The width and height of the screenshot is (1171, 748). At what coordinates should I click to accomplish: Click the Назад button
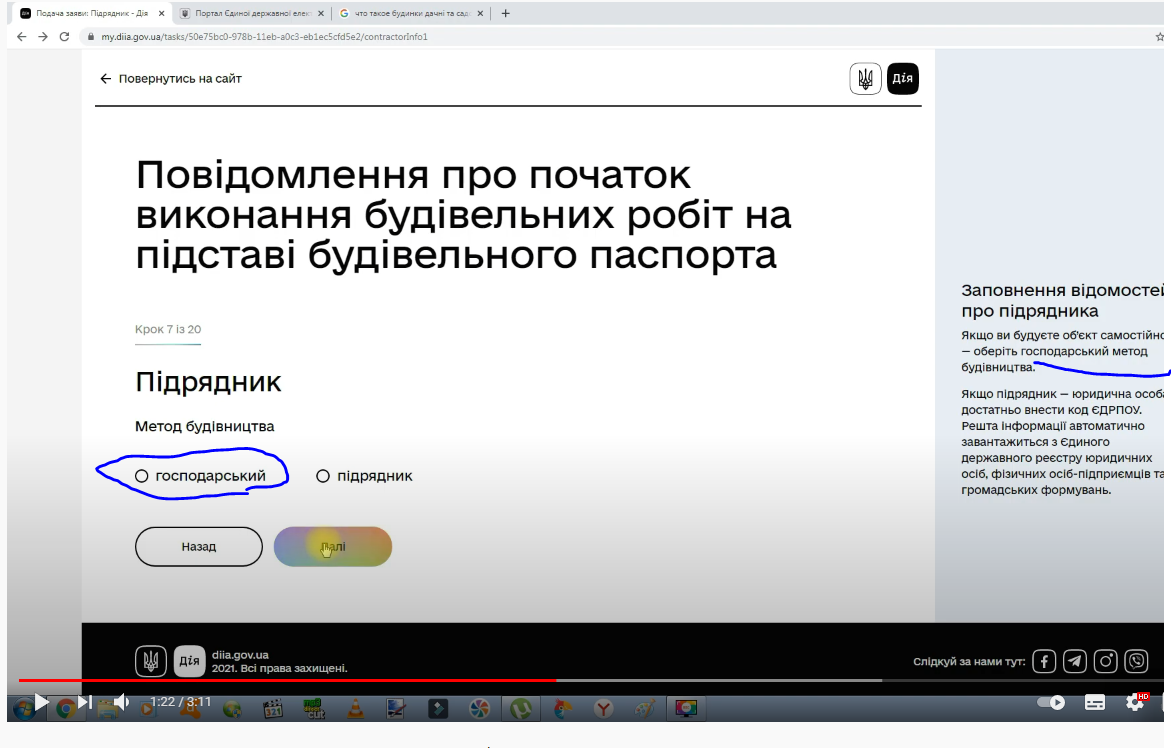click(199, 546)
